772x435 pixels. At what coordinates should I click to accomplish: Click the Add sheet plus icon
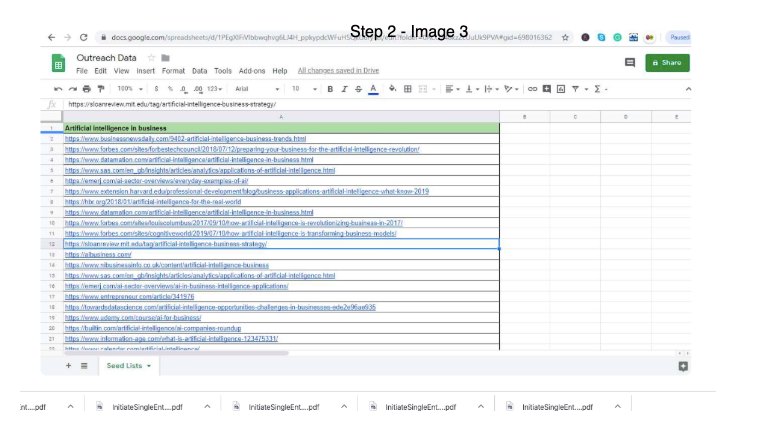(x=68, y=366)
